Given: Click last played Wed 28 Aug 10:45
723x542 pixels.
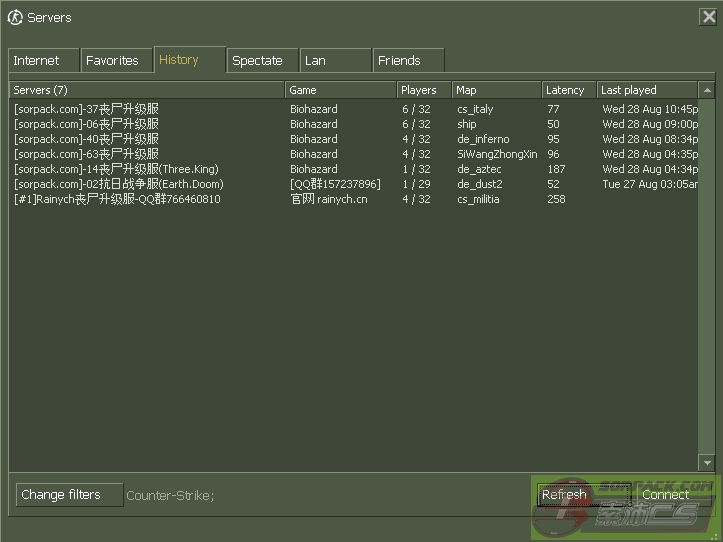Looking at the screenshot, I should 650,109.
